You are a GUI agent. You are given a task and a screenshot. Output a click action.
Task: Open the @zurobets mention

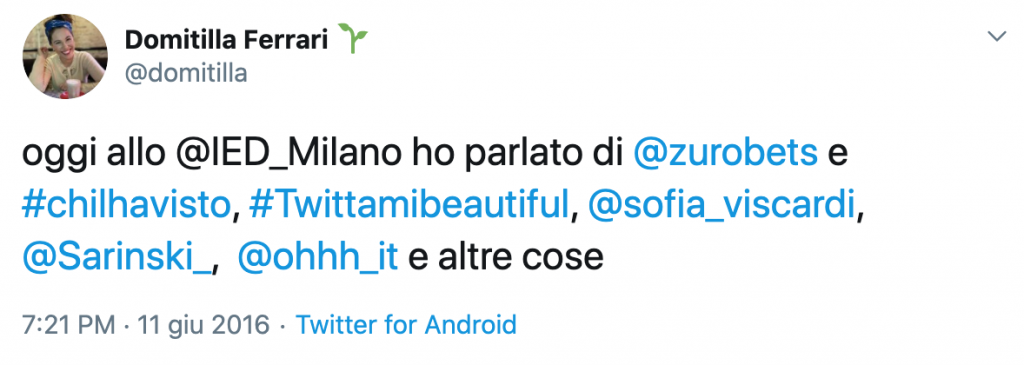pyautogui.click(x=726, y=155)
